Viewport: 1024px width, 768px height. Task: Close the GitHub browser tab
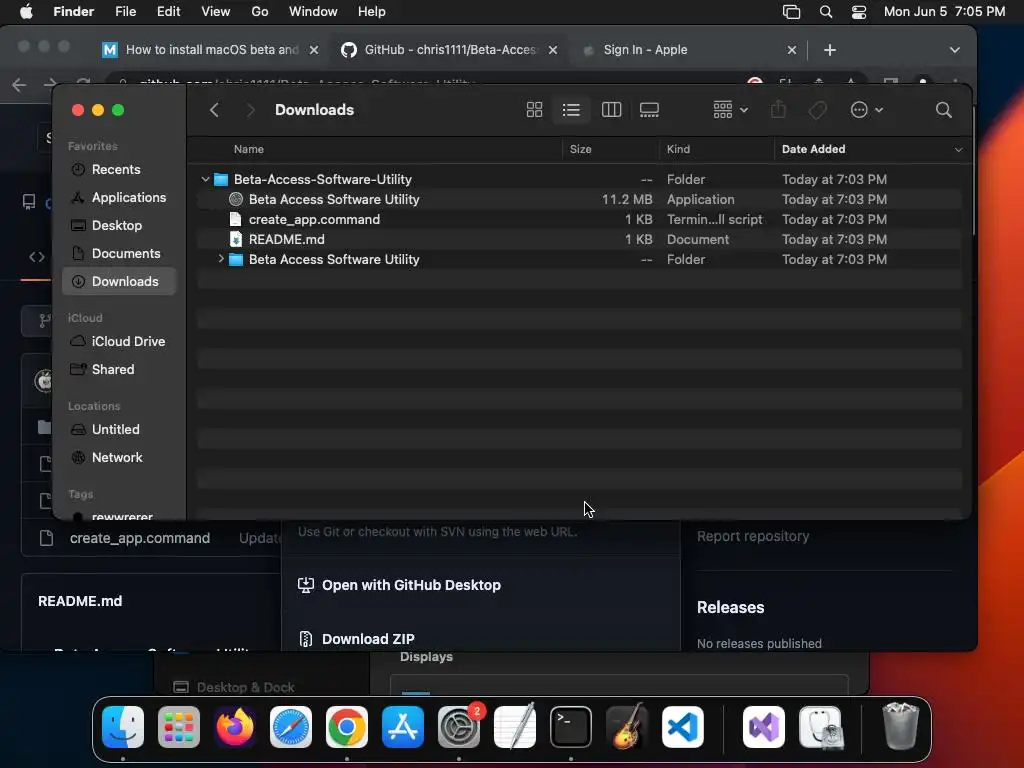552,50
